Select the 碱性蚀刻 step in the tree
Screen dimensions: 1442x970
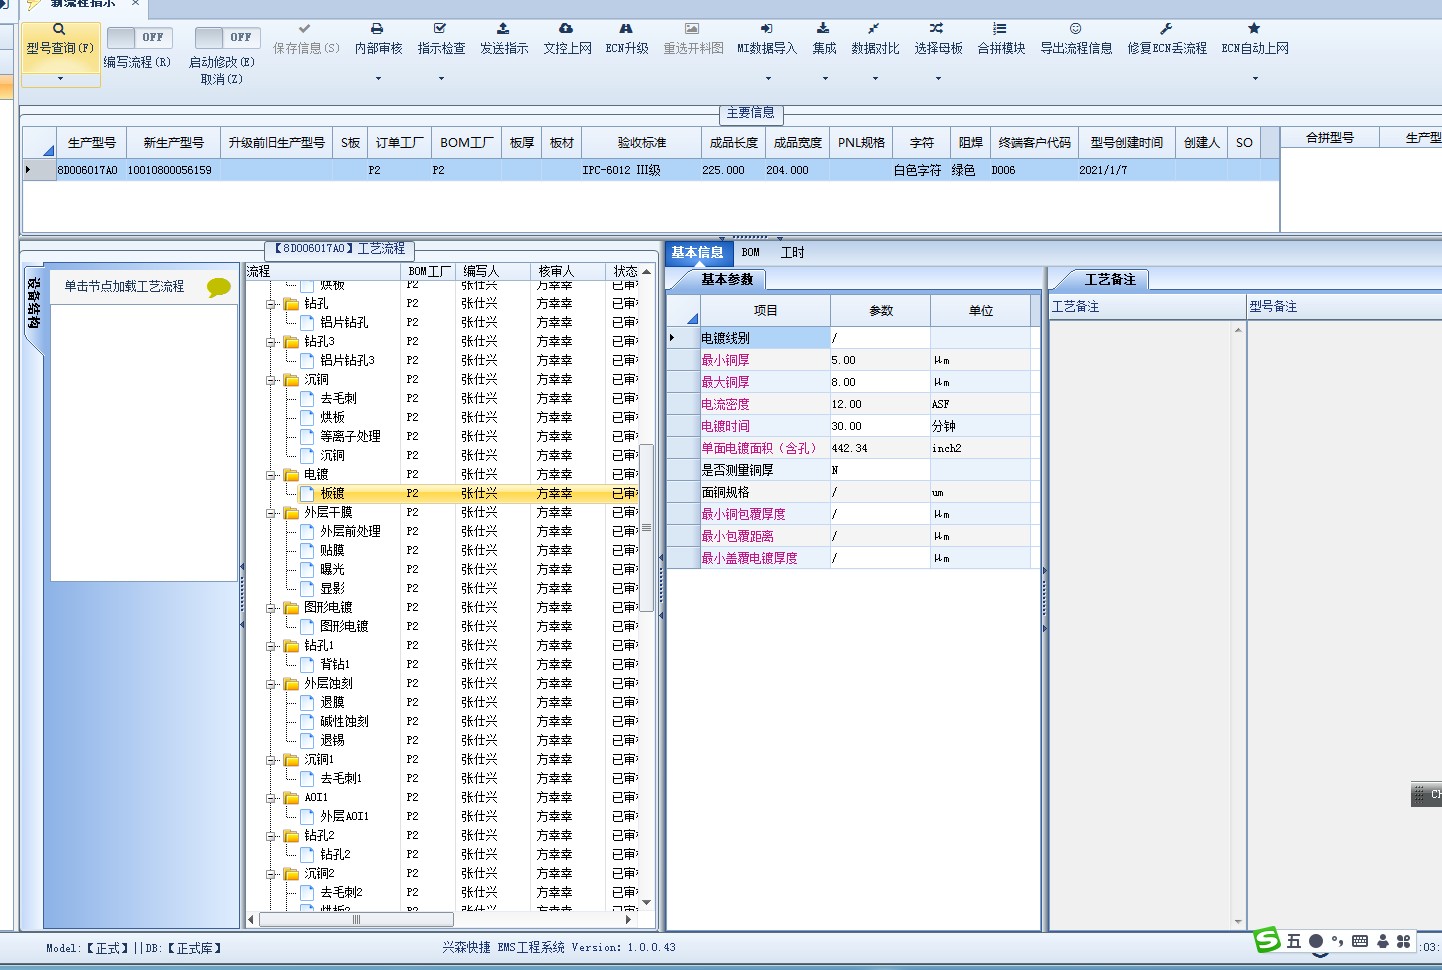344,722
